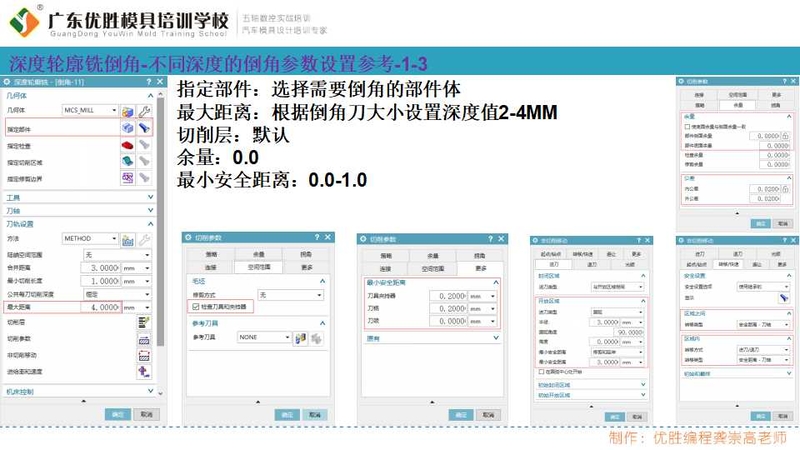Open the 切削层 cut levels icon
Image resolution: width=800 pixels, height=450 pixels.
[x=144, y=322]
